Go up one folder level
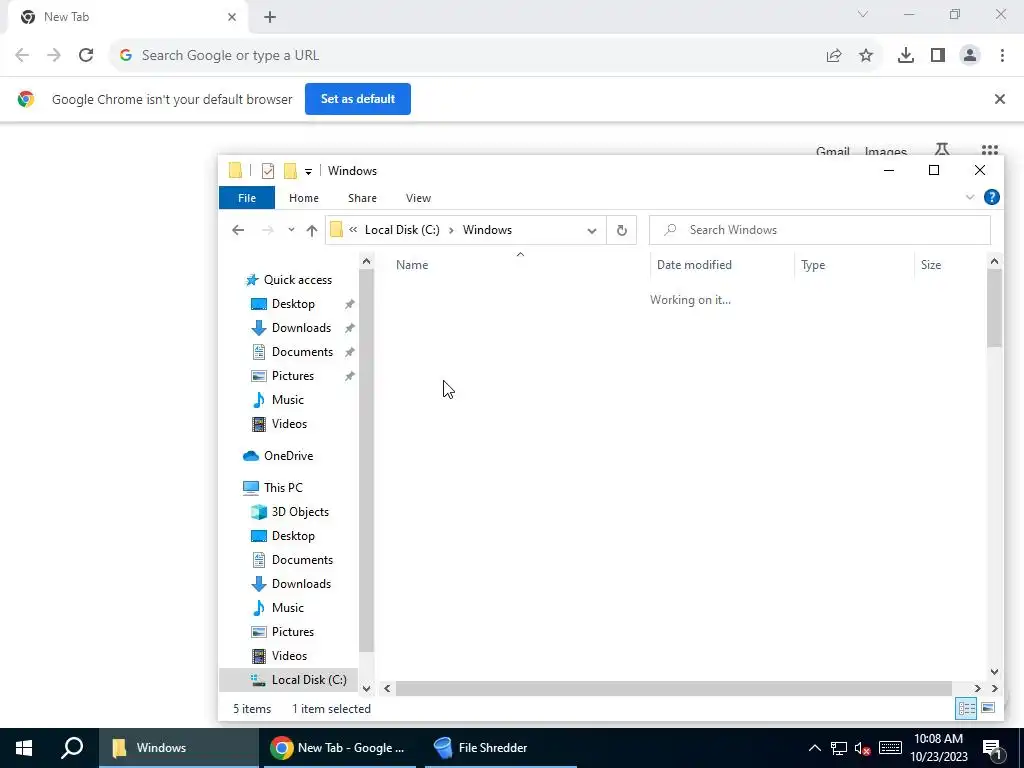The height and width of the screenshot is (768, 1024). coord(312,230)
